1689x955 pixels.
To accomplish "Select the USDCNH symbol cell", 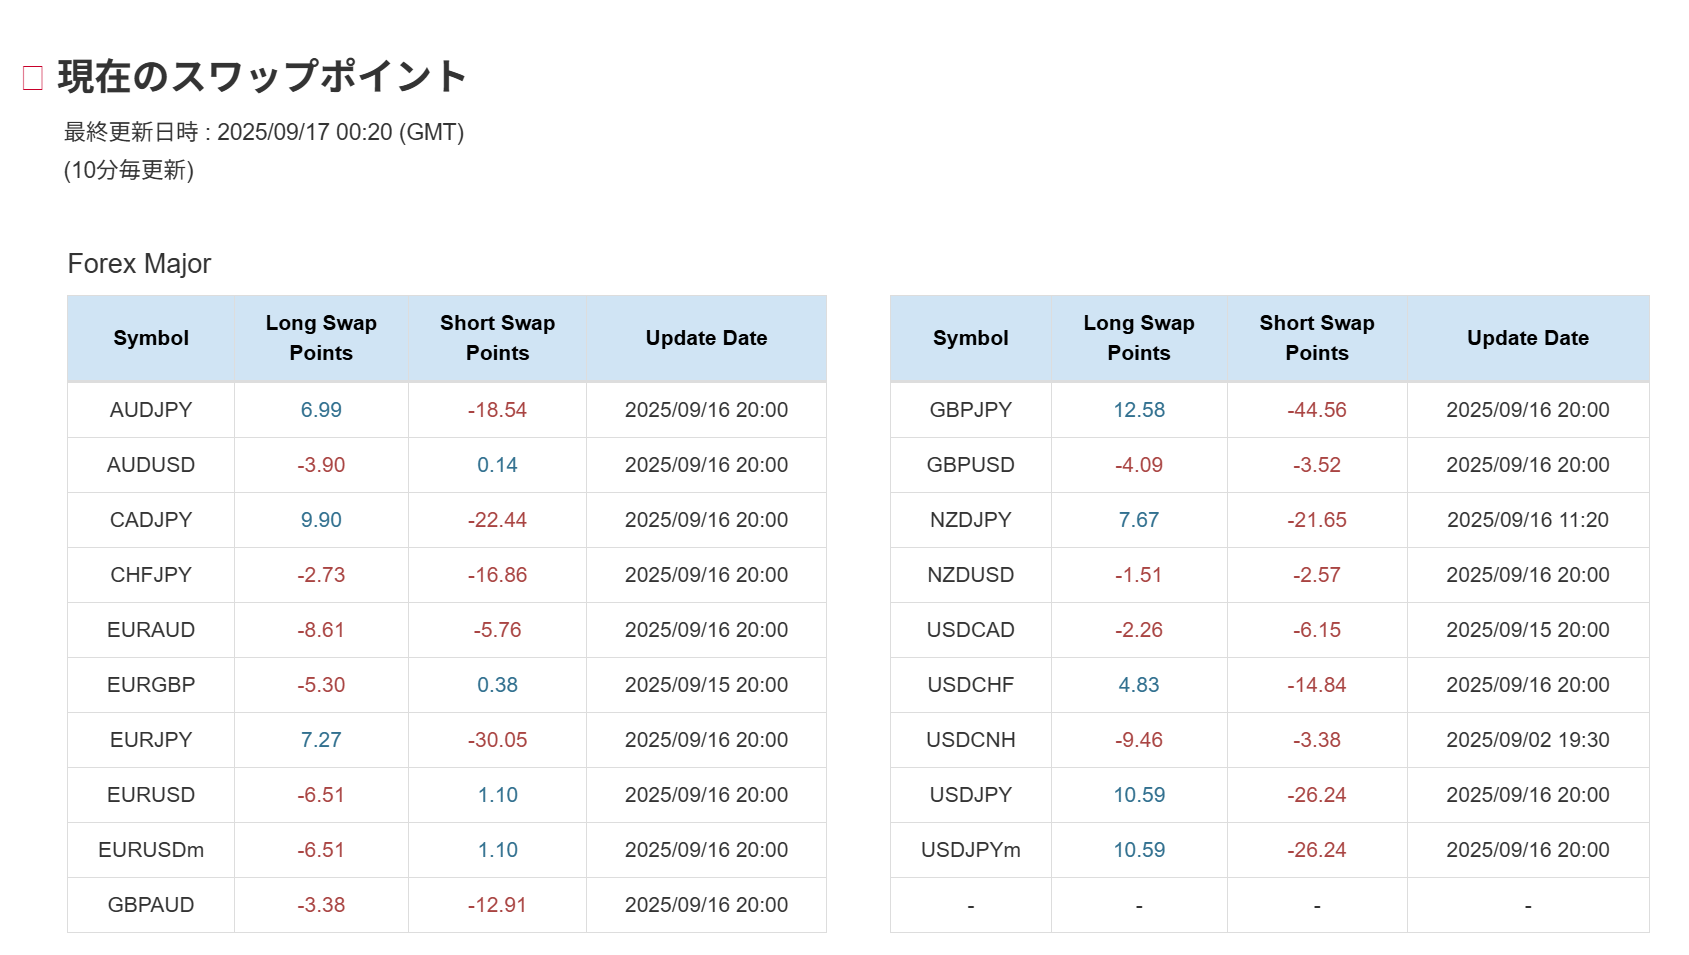I will point(970,740).
